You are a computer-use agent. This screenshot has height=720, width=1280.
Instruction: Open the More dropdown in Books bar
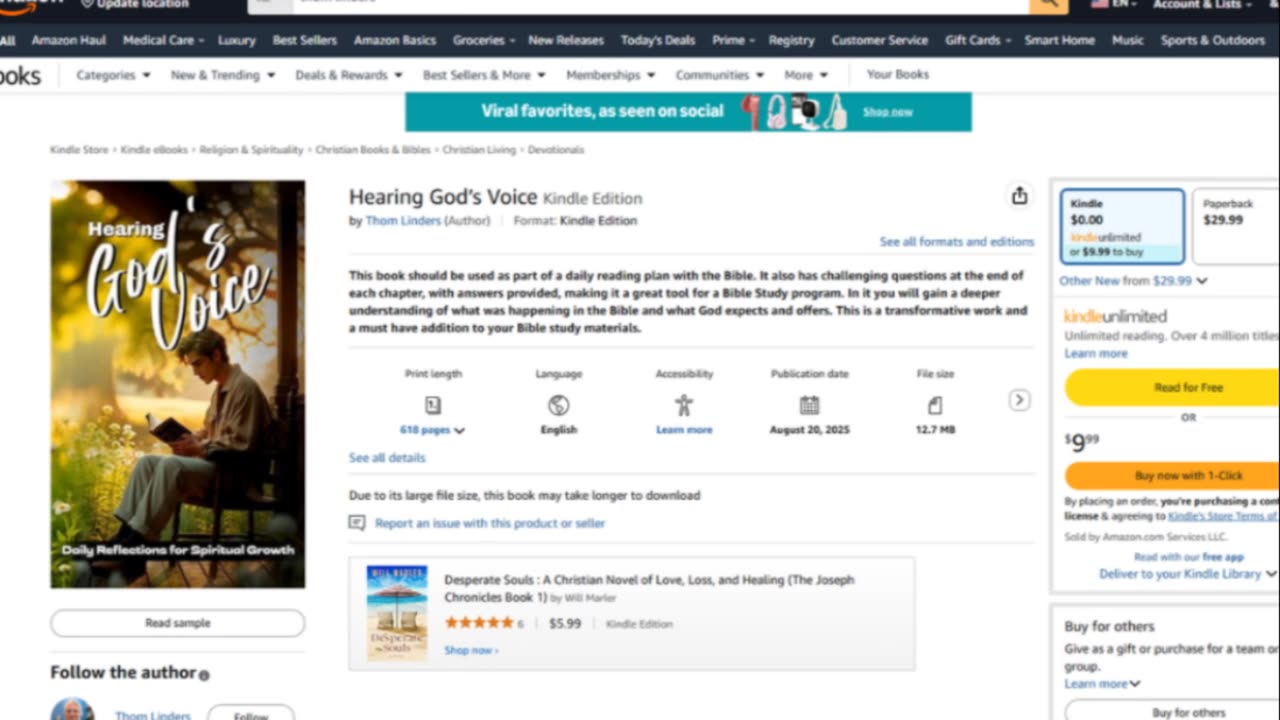(x=806, y=75)
